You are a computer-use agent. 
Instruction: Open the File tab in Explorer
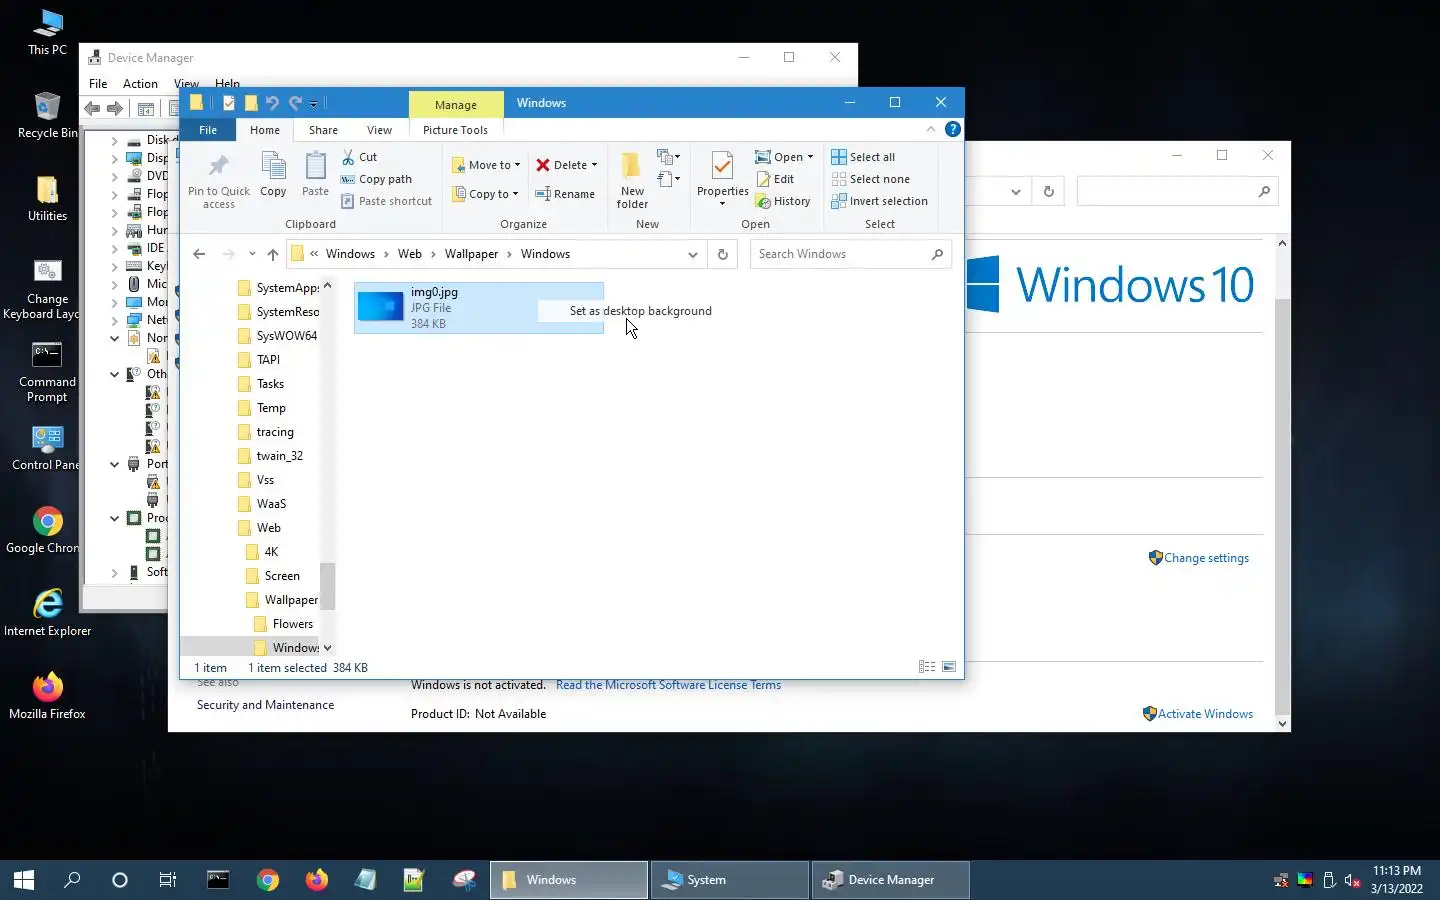click(208, 130)
